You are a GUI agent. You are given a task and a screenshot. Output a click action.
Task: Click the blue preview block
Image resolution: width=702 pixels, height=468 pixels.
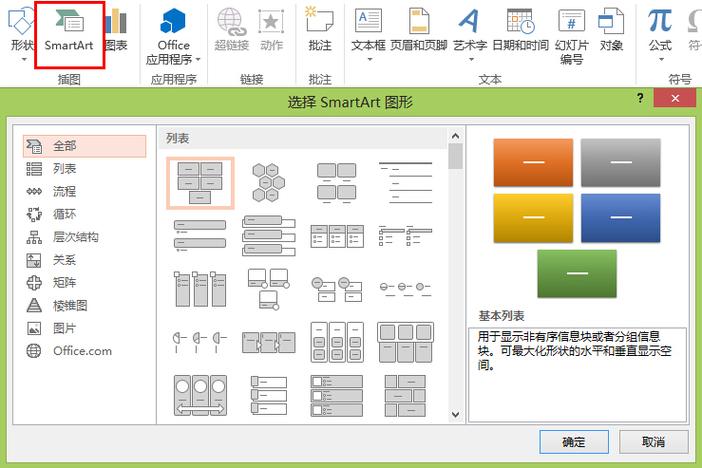(621, 218)
